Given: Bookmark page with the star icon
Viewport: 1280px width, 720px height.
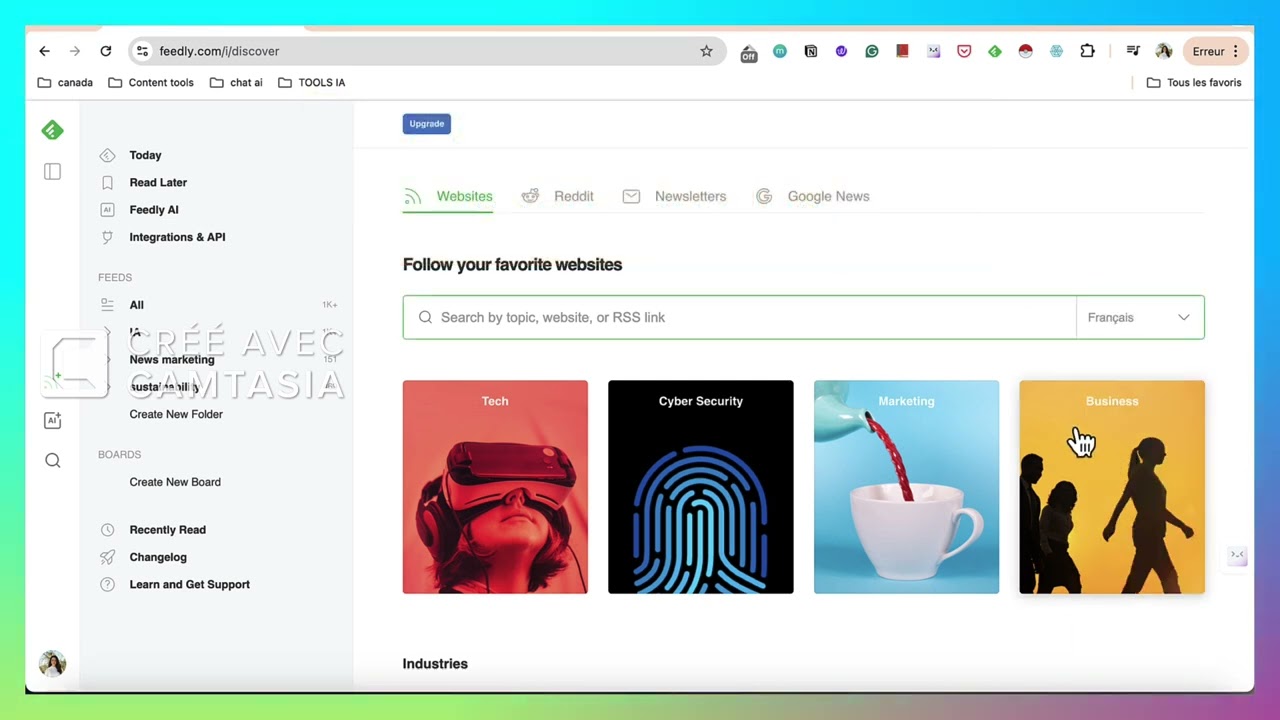Looking at the screenshot, I should [x=706, y=51].
